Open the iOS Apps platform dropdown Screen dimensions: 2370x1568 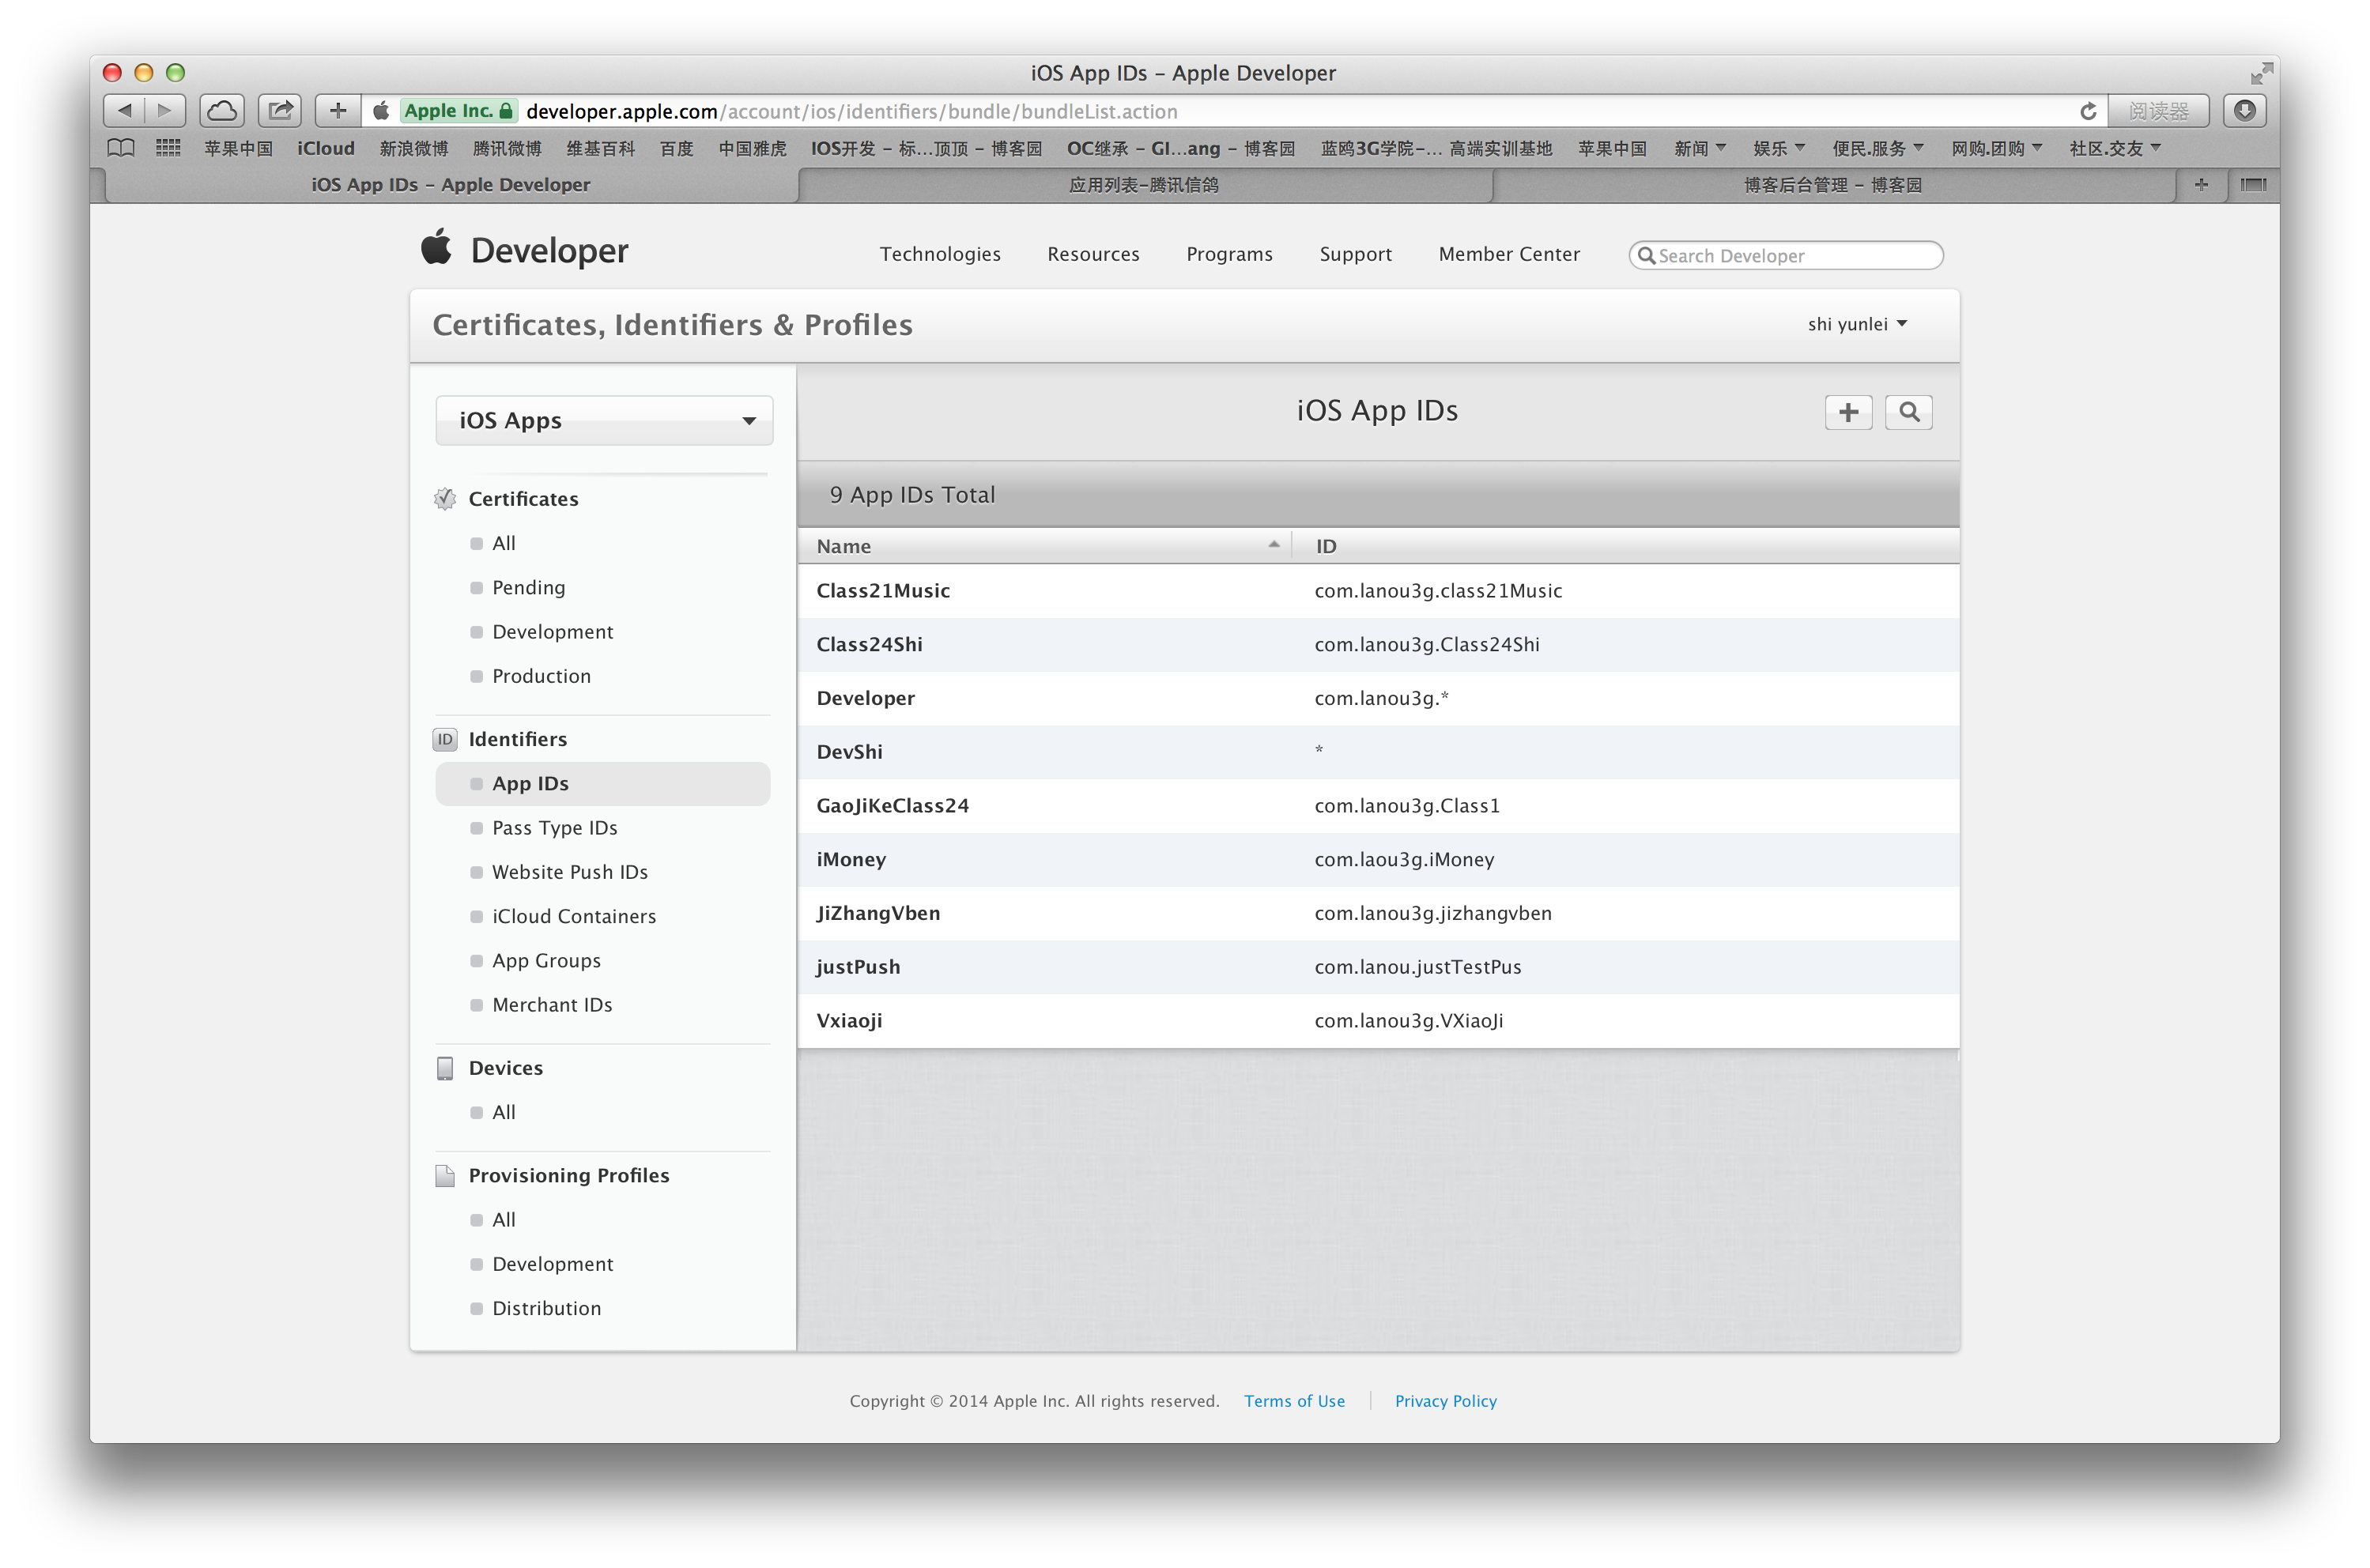click(604, 421)
